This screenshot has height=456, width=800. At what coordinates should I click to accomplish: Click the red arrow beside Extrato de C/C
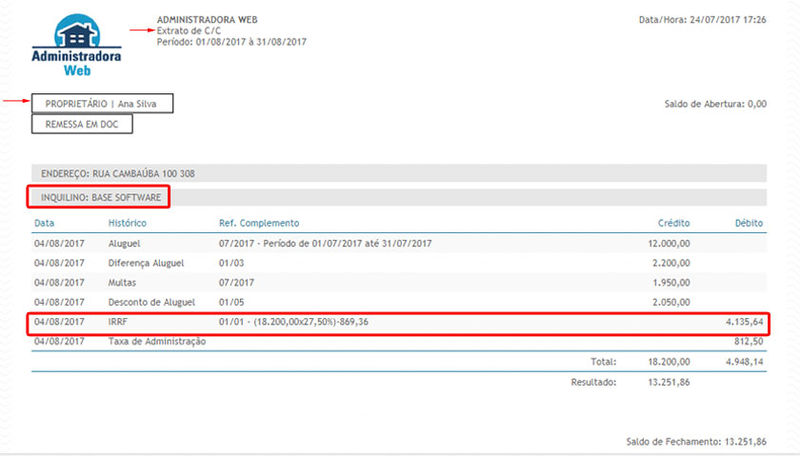click(140, 30)
